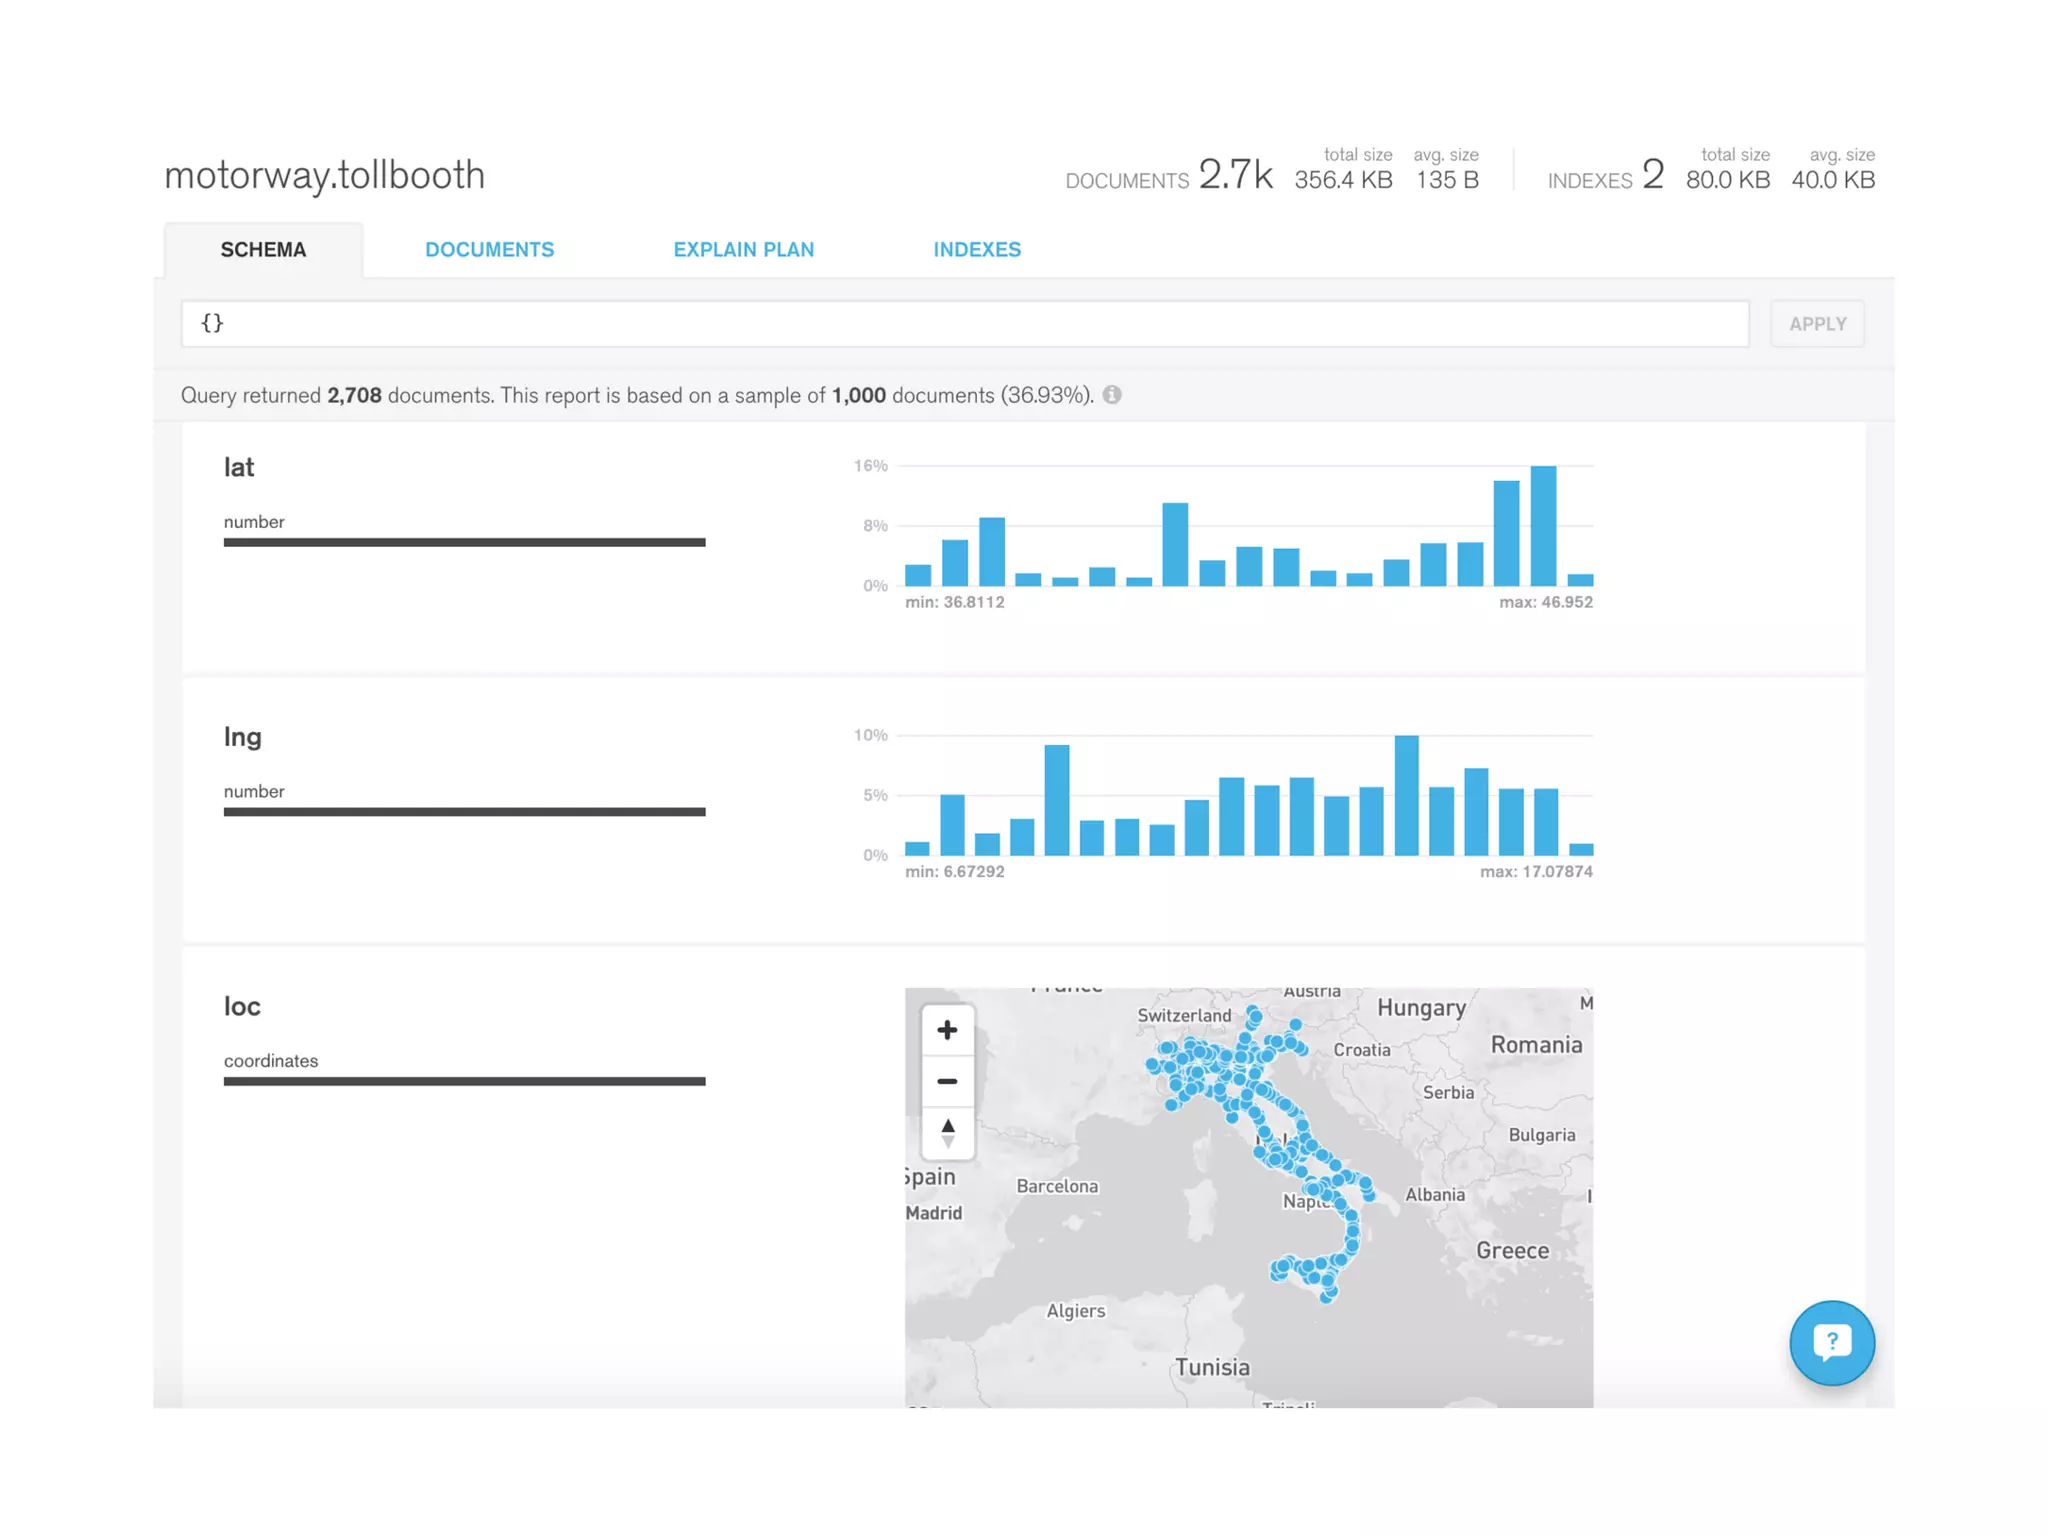2048x1536 pixels.
Task: Zoom in on the loc map
Action: [946, 1030]
